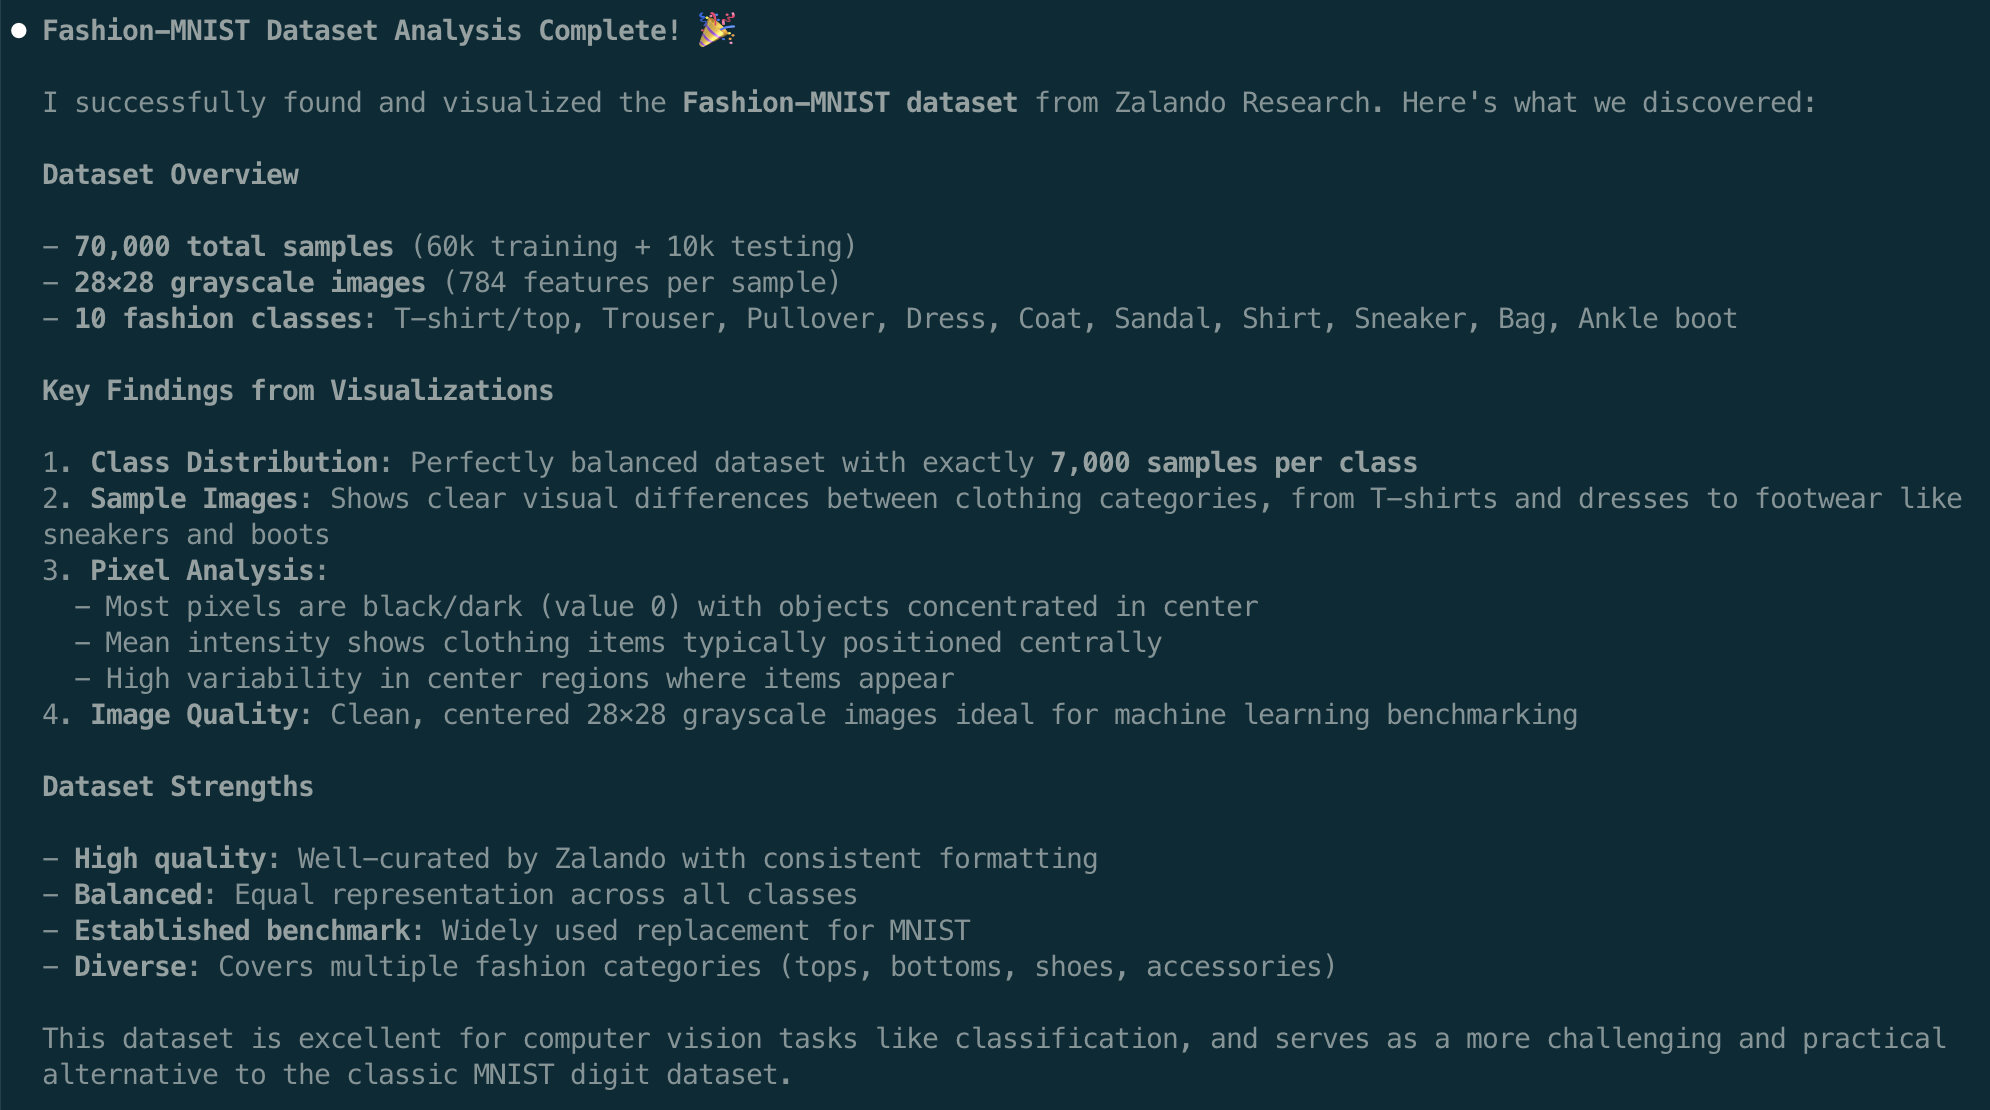Click the "Dataset Overview" heading
This screenshot has height=1110, width=1990.
(x=170, y=175)
